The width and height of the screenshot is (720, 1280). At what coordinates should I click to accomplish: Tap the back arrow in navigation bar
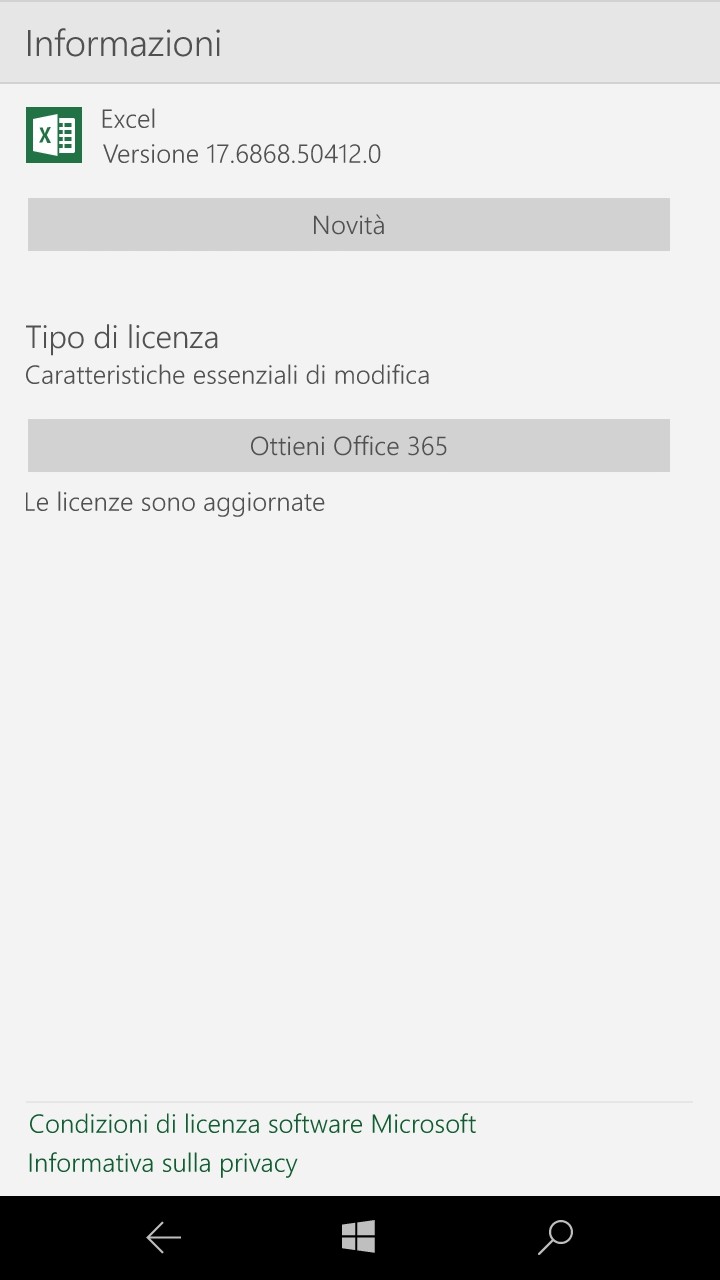tap(163, 1238)
